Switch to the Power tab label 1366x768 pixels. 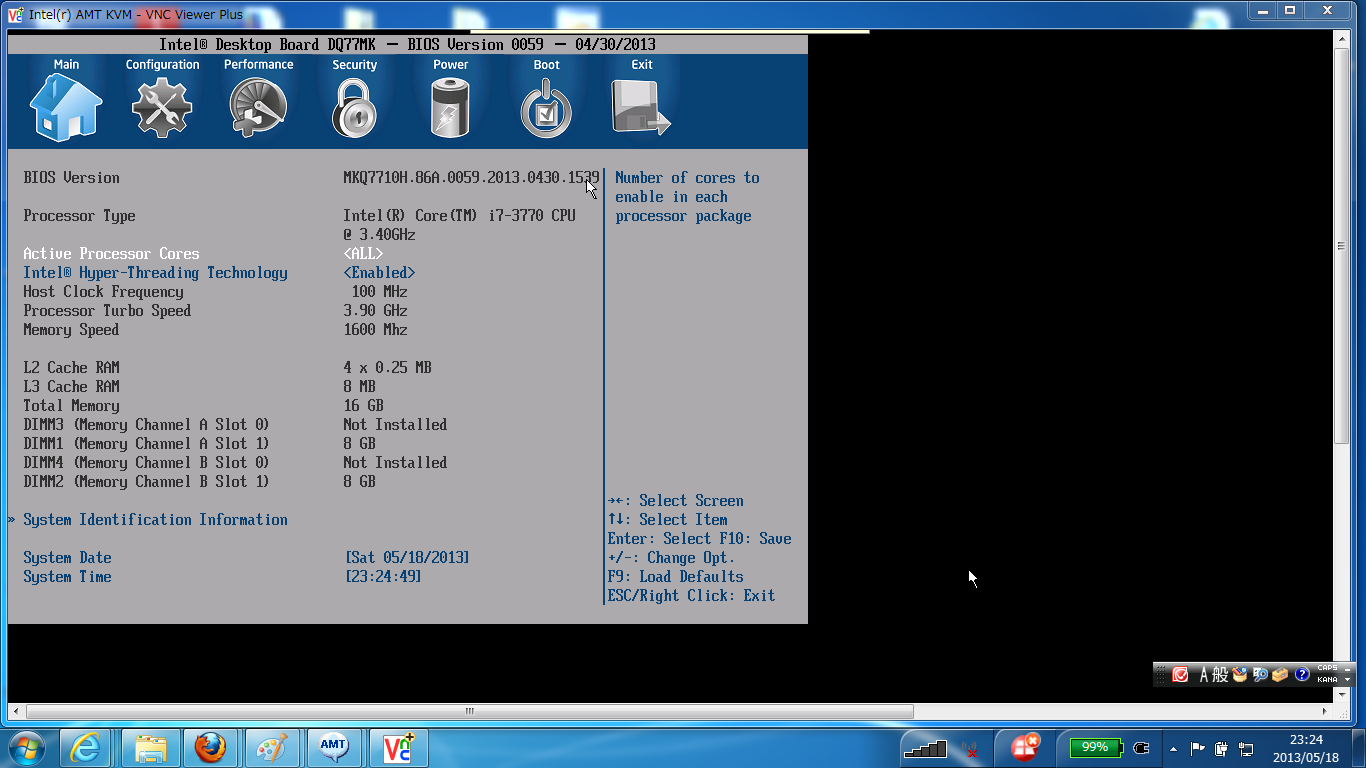(450, 65)
